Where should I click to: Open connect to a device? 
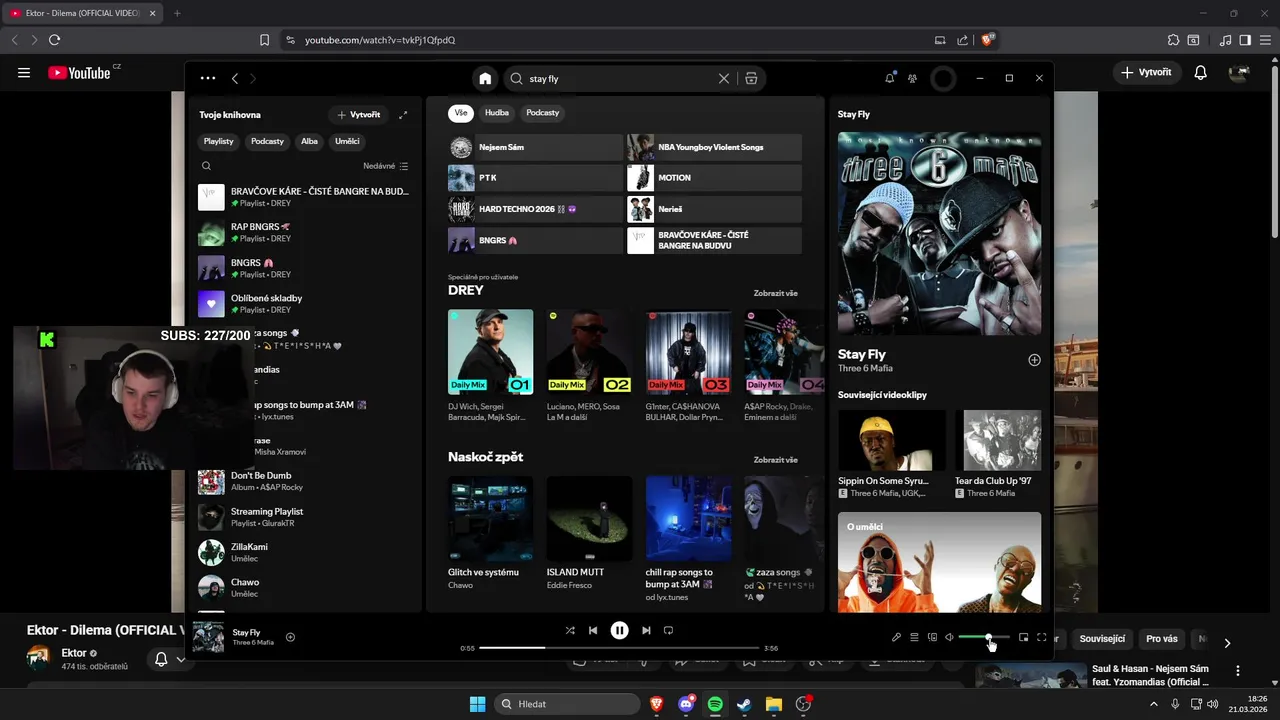click(x=932, y=637)
